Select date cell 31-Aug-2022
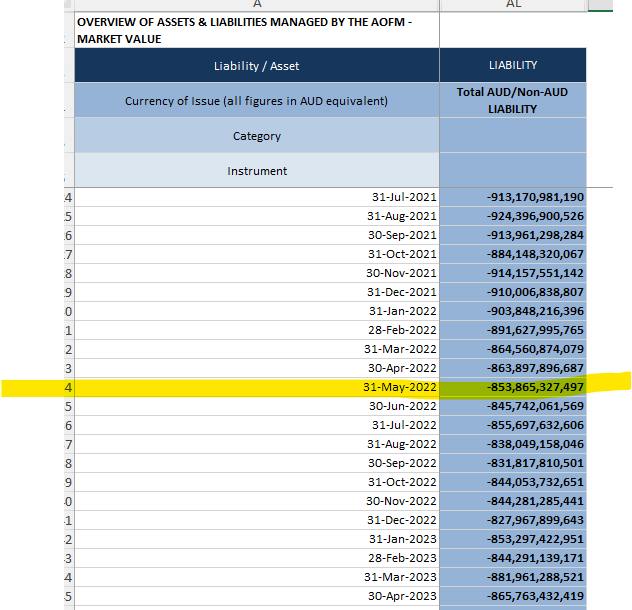 pyautogui.click(x=257, y=444)
